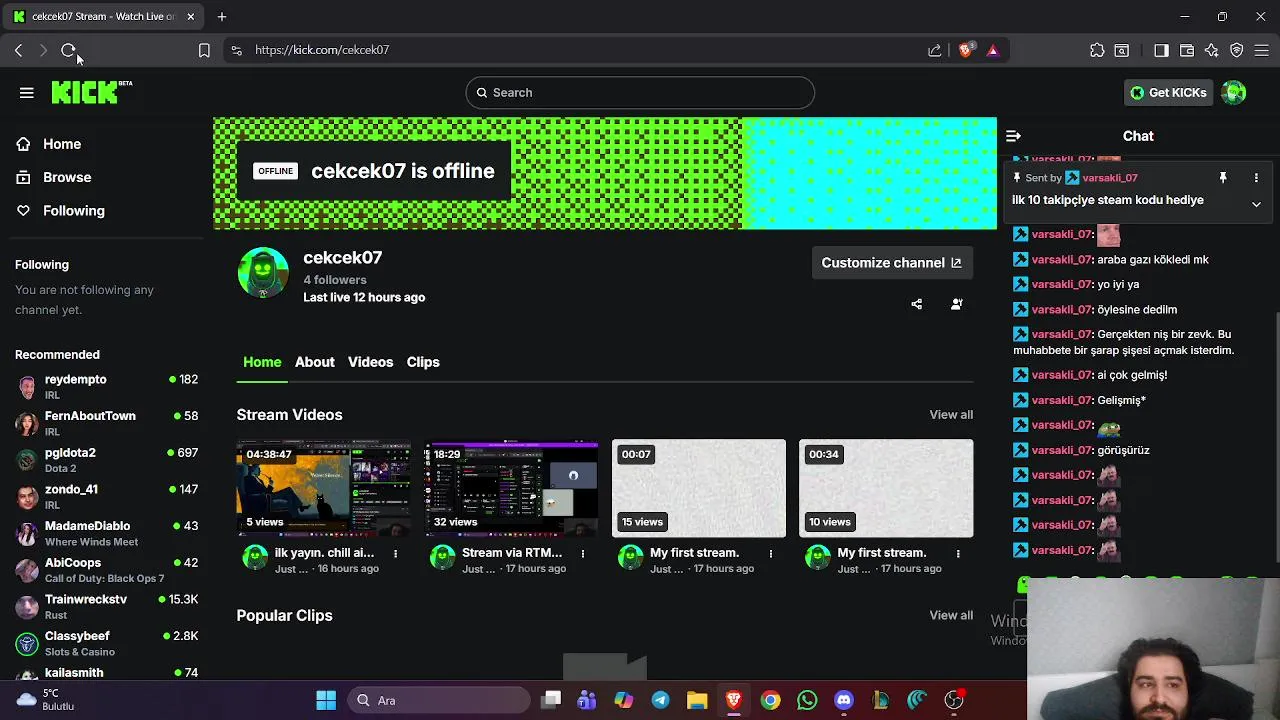
Task: Click the share page icon in address bar
Action: [935, 50]
